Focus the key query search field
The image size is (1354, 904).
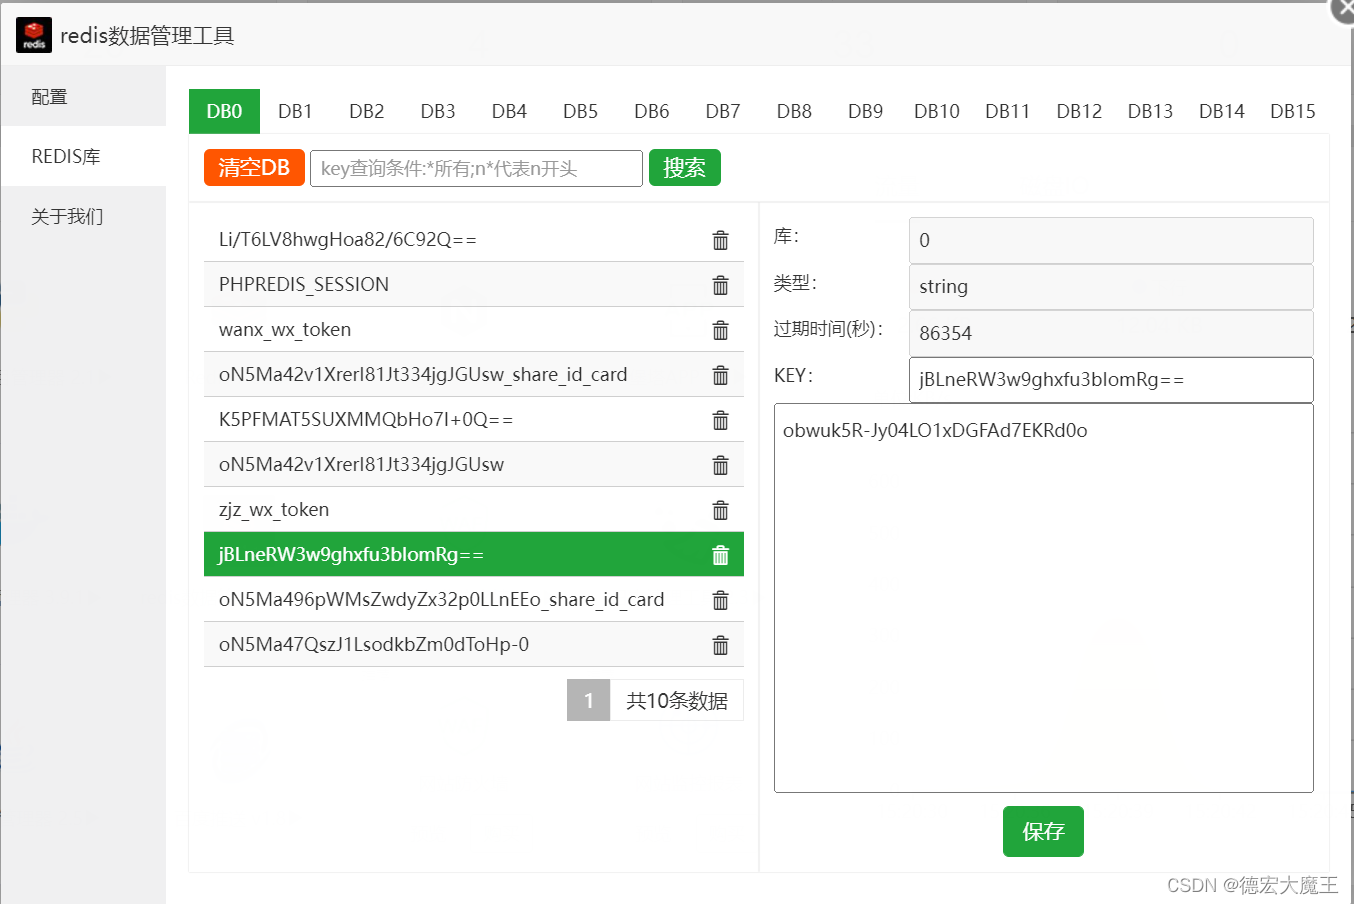476,168
